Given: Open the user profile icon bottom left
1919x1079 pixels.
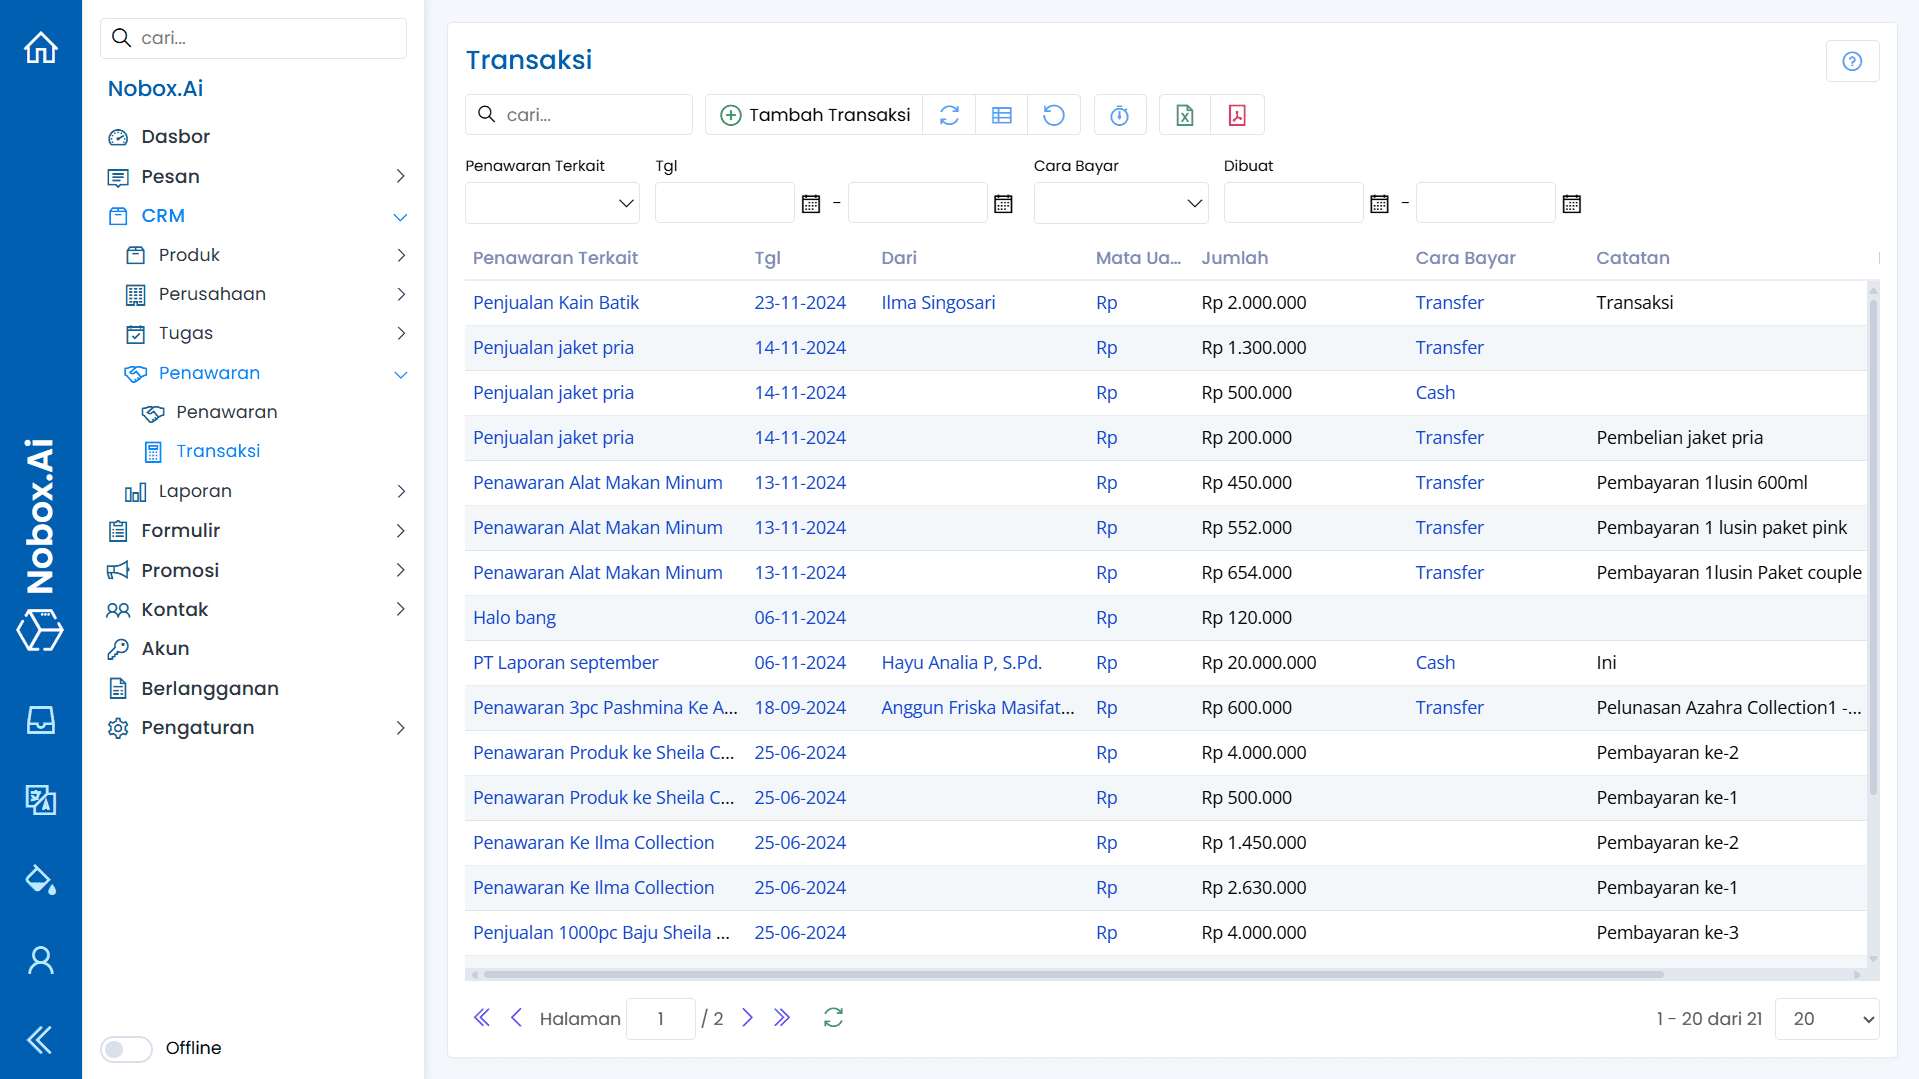Looking at the screenshot, I should pos(40,959).
